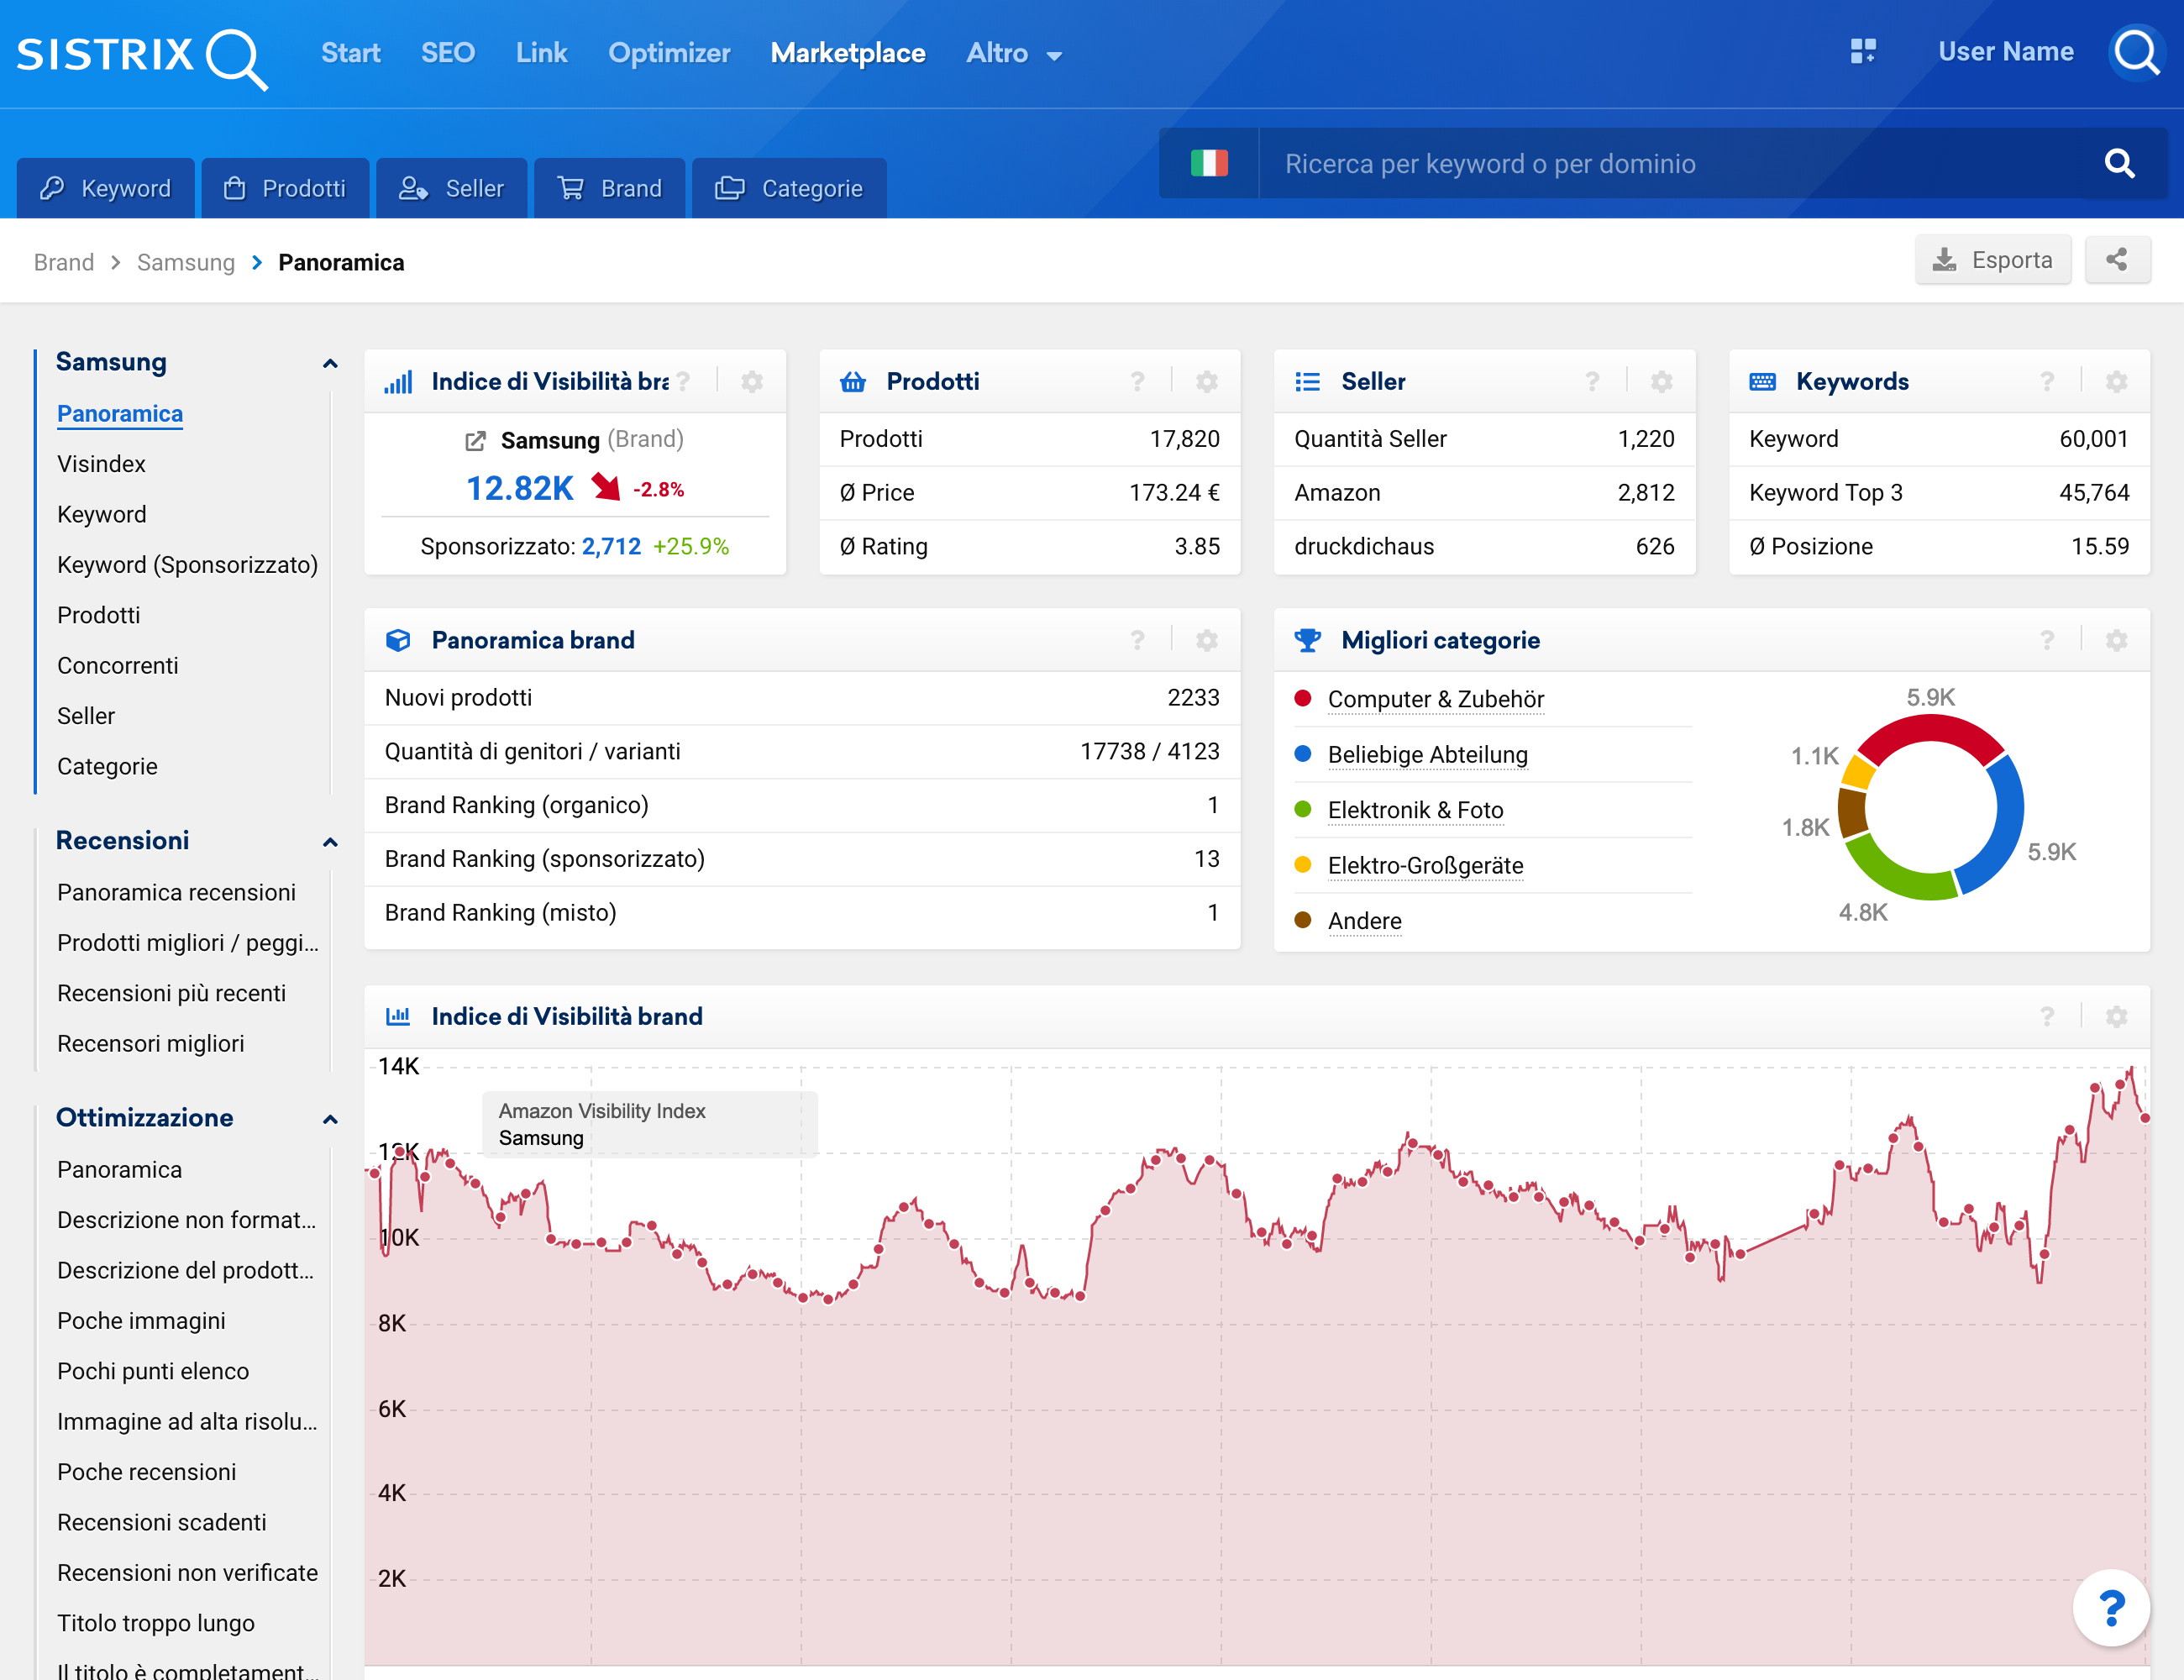The width and height of the screenshot is (2184, 1680).
Task: Click the SISTRIX logo
Action: [142, 57]
